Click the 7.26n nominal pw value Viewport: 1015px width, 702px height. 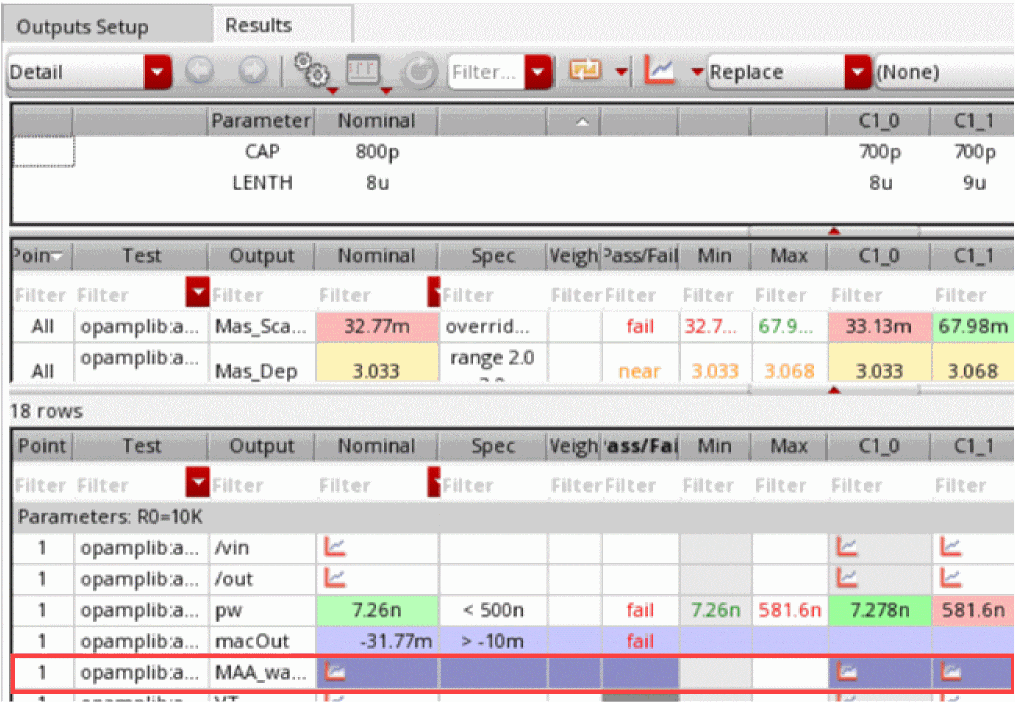(377, 610)
